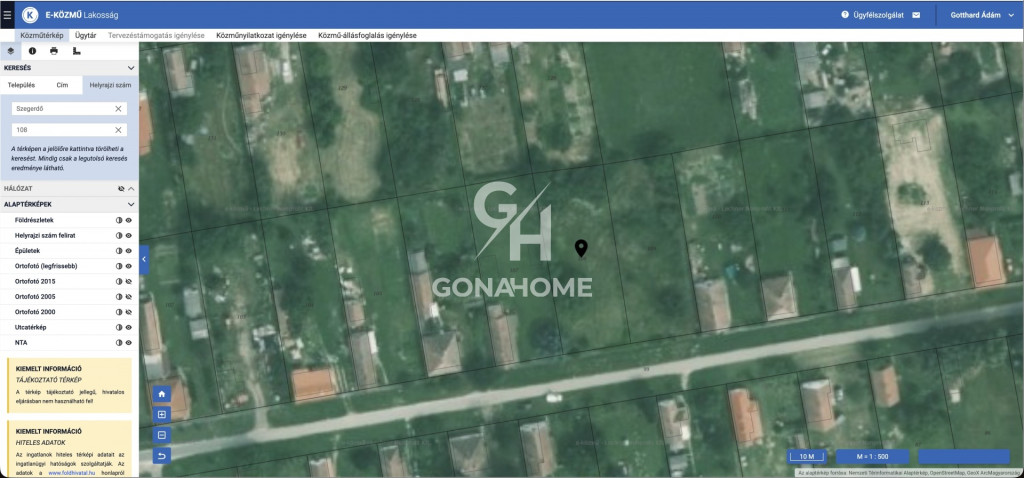This screenshot has height=478, width=1024.
Task: Open the hamburger menu in the header
Action: pyautogui.click(x=7, y=15)
